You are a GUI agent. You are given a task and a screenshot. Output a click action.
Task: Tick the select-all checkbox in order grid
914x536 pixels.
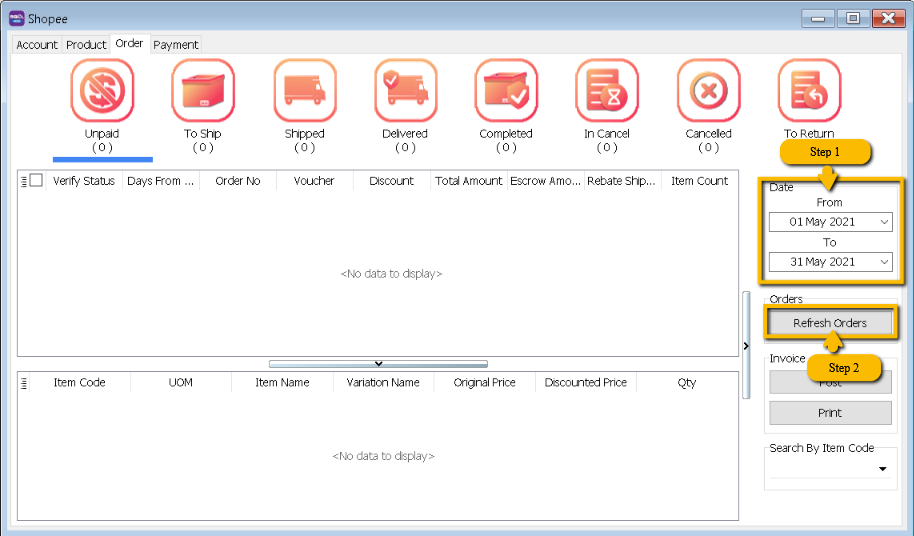[x=36, y=181]
